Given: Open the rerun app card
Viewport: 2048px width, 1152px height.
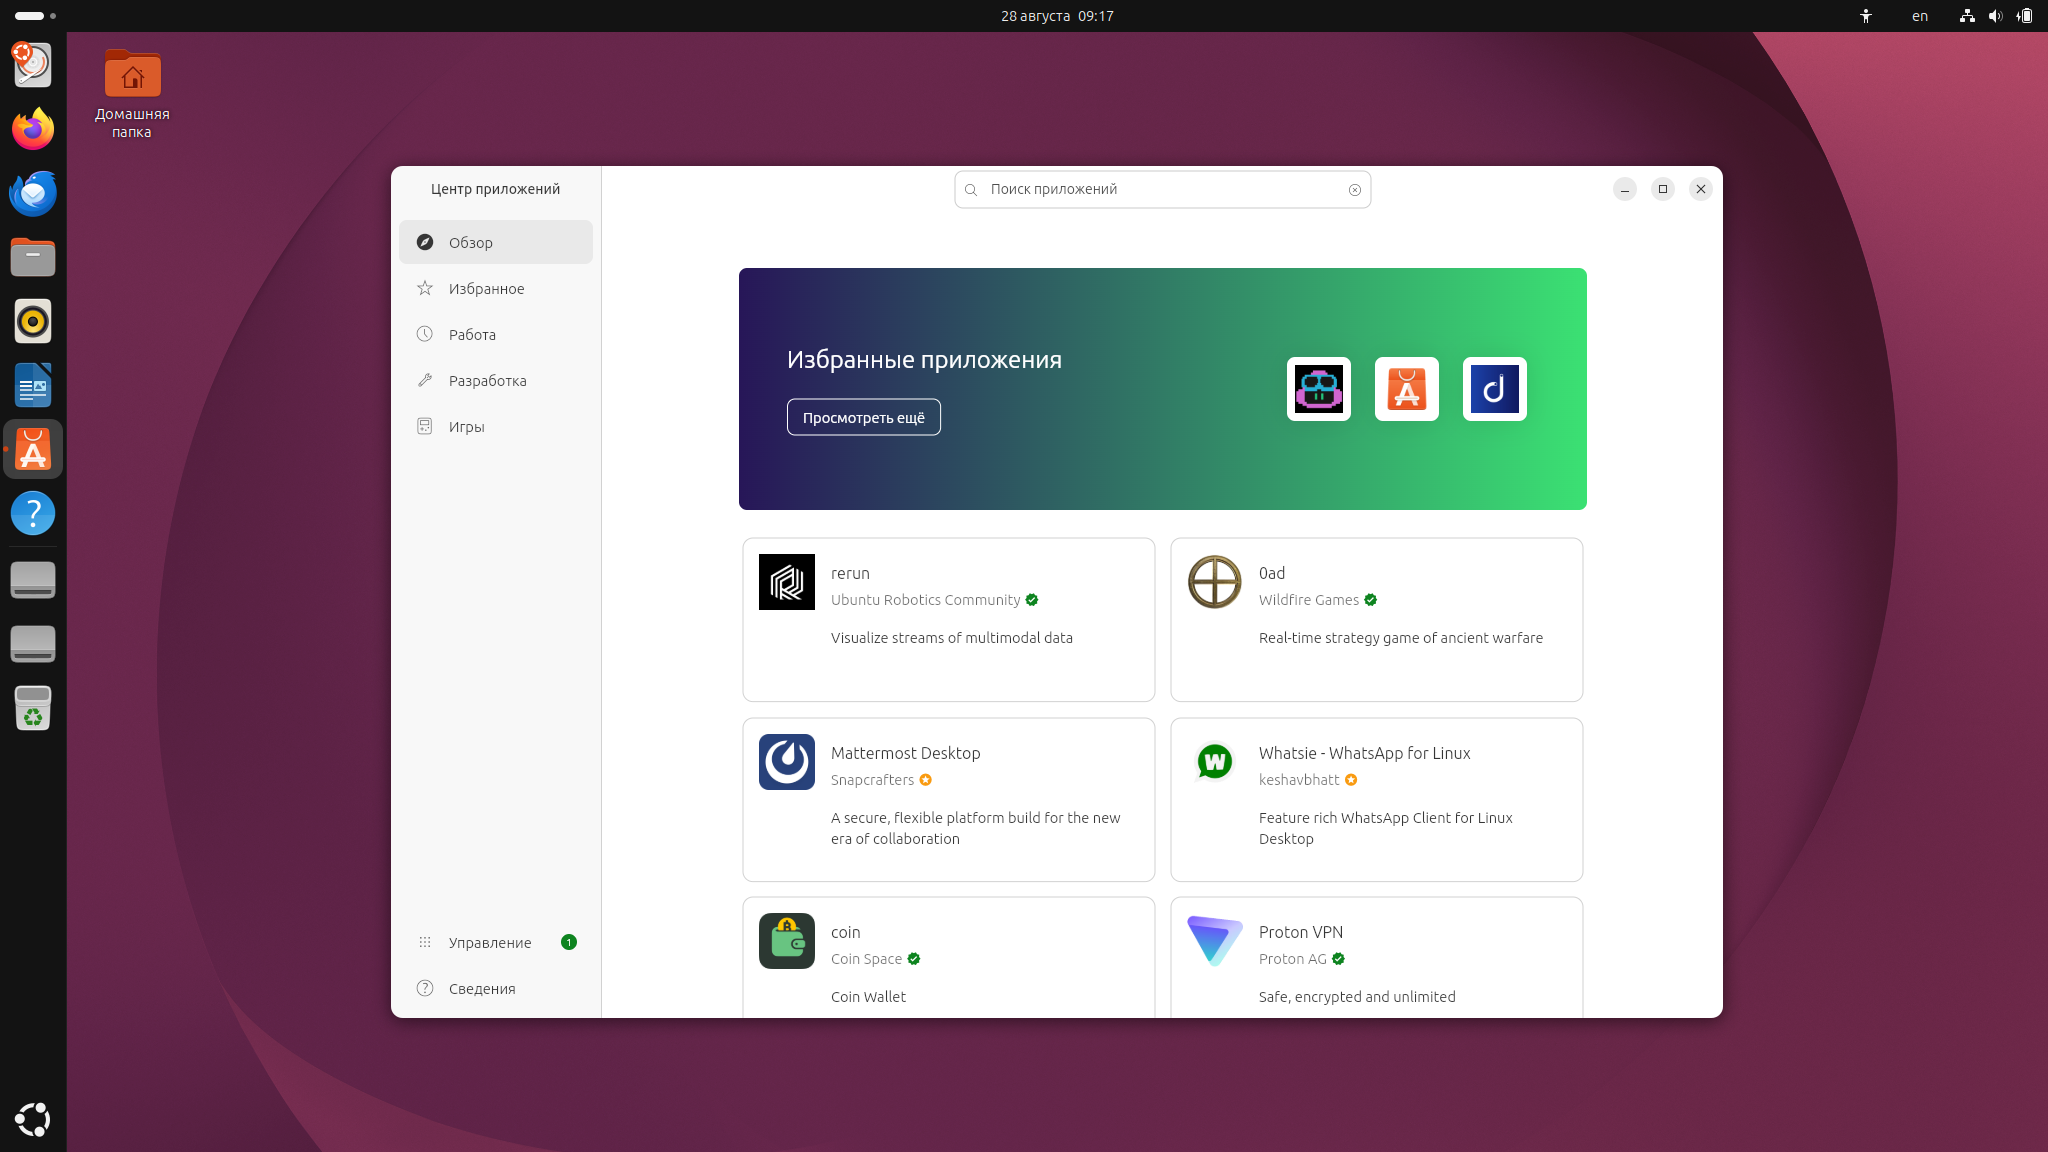Looking at the screenshot, I should [x=949, y=620].
